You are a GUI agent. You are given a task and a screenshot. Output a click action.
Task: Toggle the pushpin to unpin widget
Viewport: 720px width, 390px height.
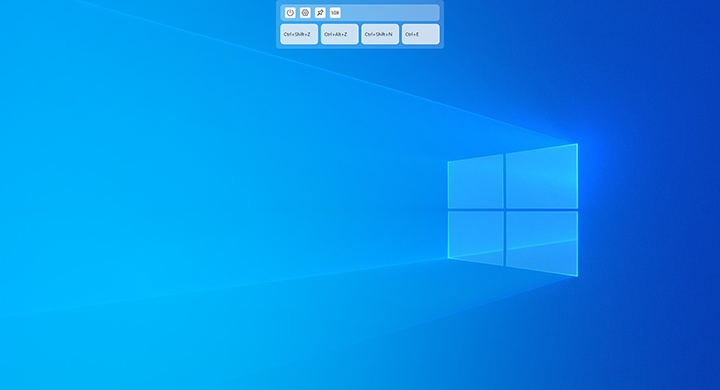coord(320,13)
